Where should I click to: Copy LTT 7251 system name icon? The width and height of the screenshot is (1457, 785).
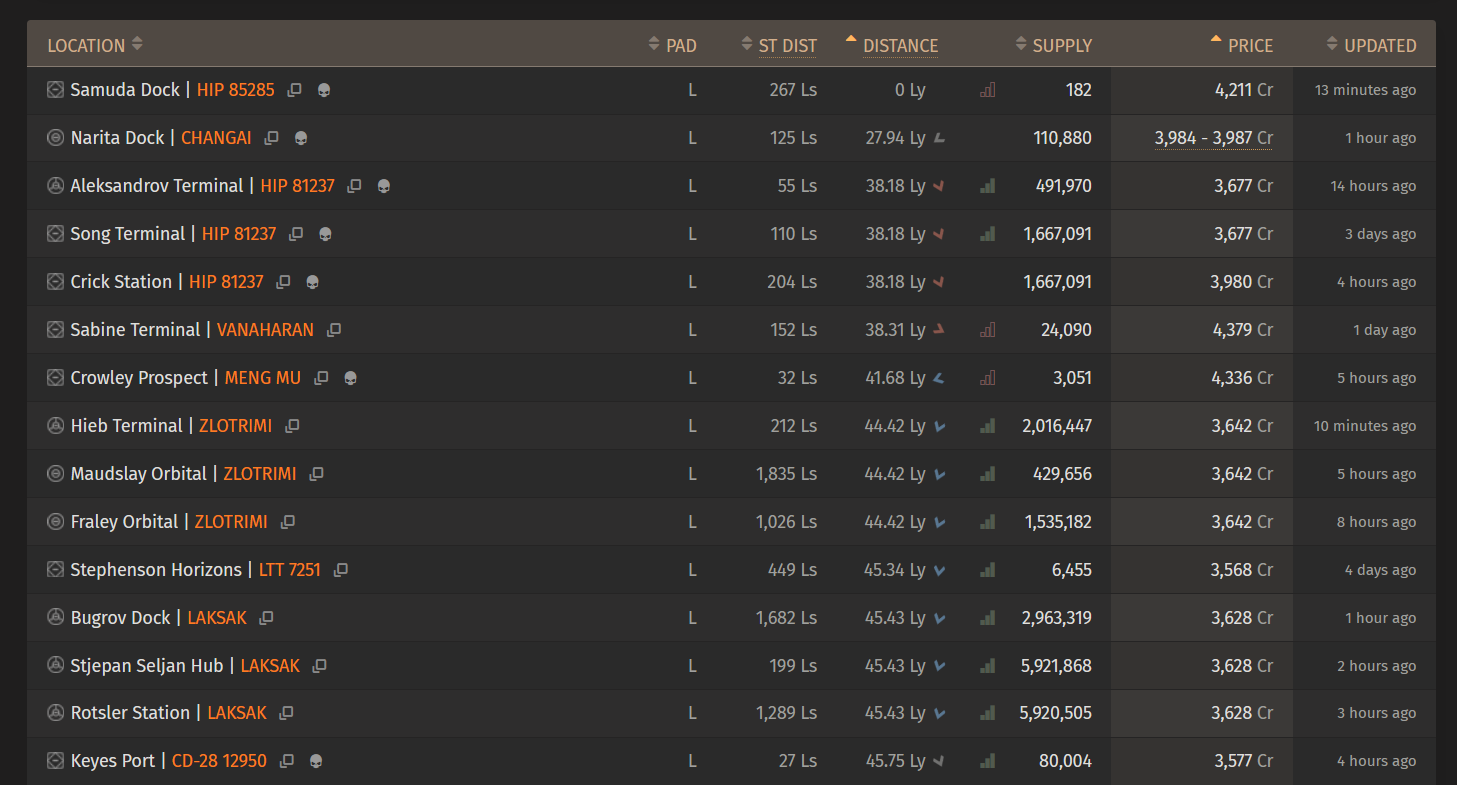(x=341, y=570)
